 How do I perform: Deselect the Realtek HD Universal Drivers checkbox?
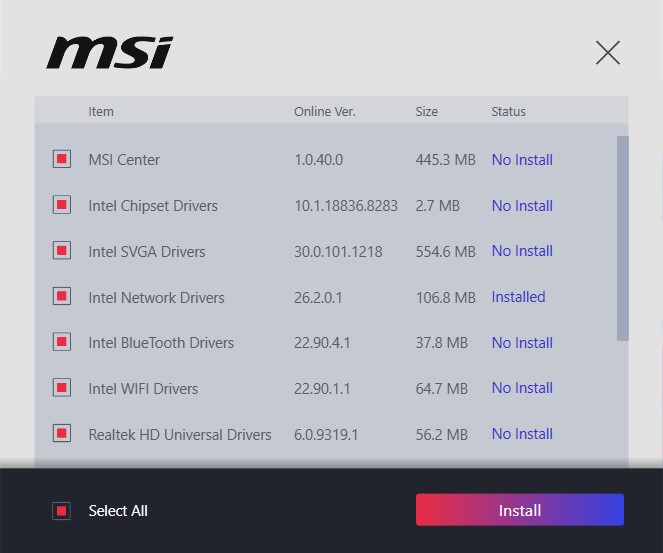point(62,434)
